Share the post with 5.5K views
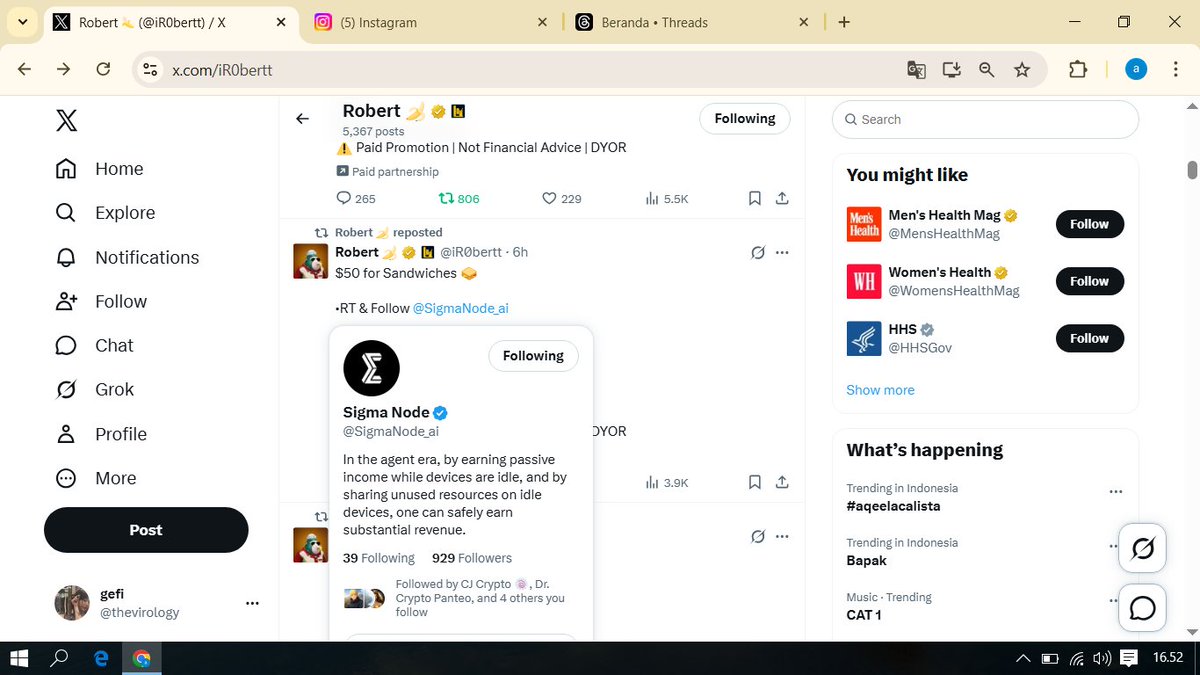The width and height of the screenshot is (1200, 675). [x=782, y=198]
